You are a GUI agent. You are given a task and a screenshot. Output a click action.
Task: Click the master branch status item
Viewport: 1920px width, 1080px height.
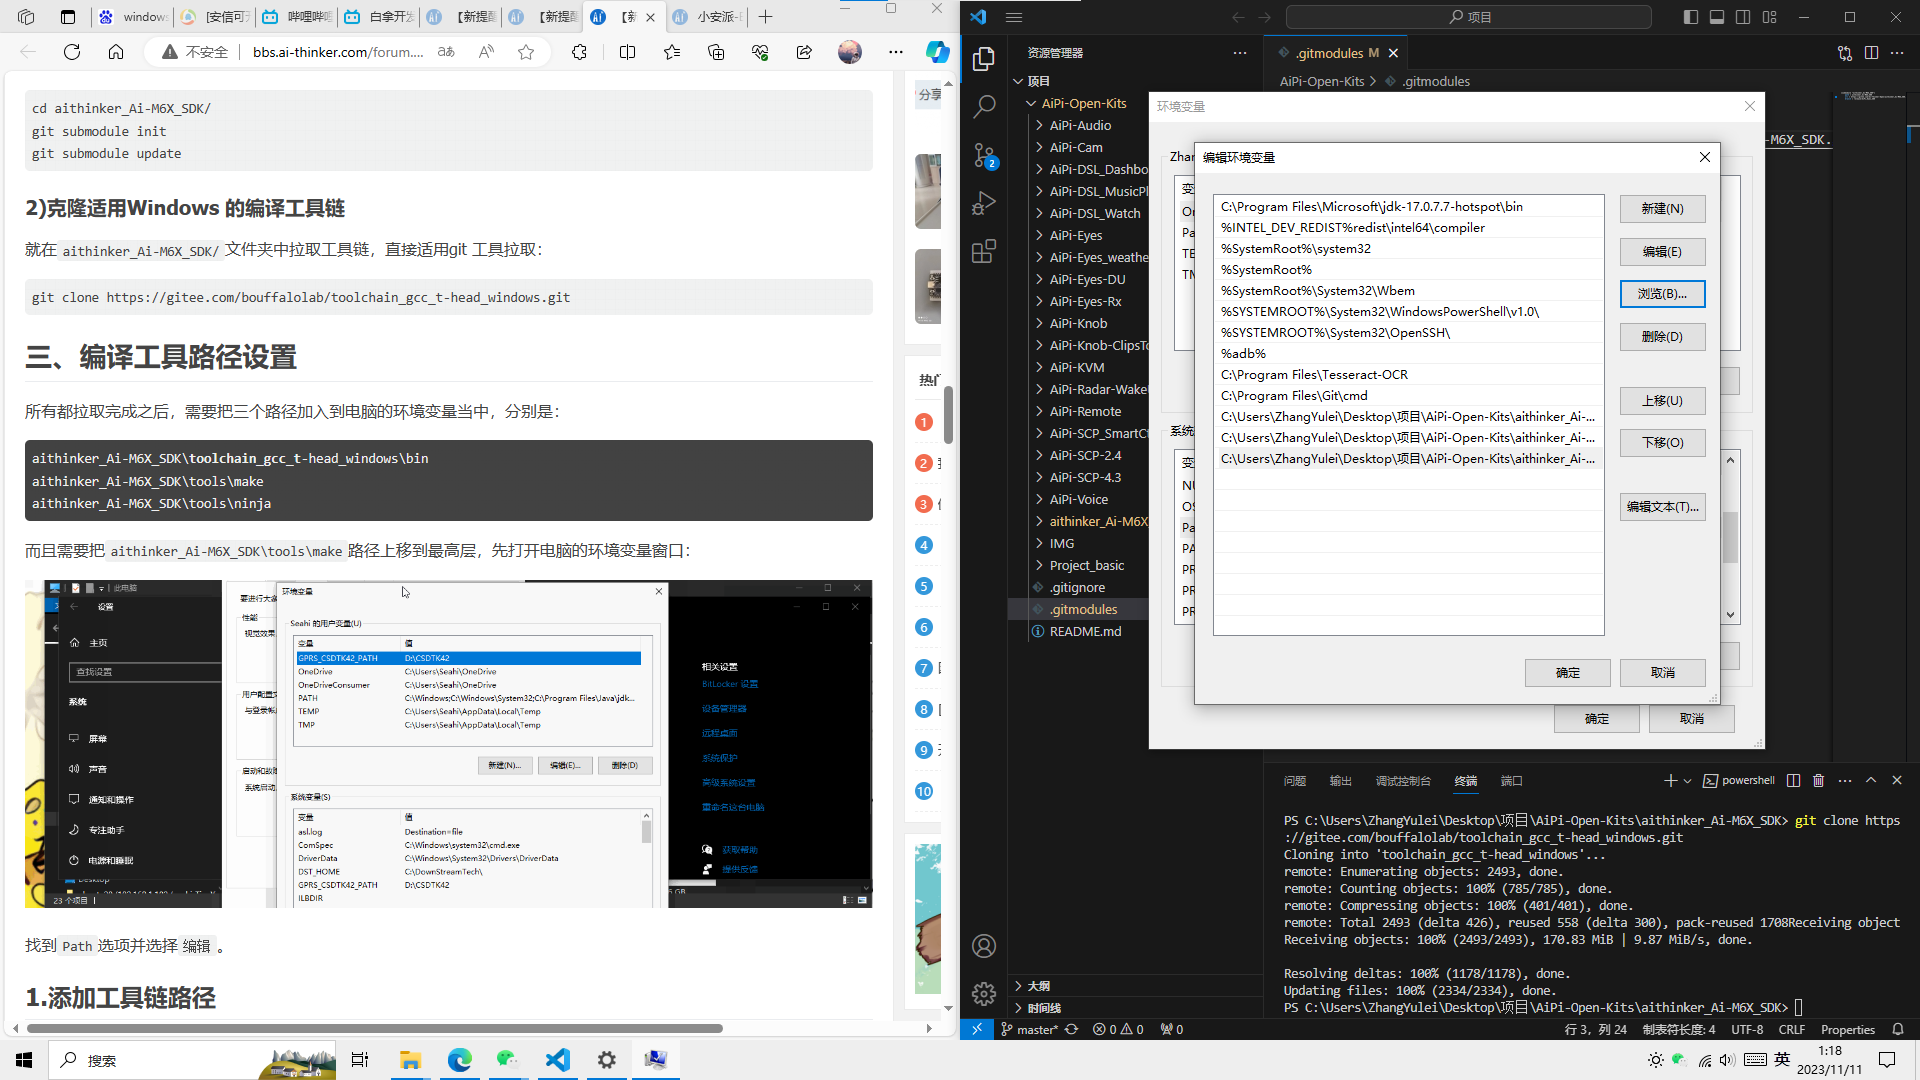coord(1029,1029)
